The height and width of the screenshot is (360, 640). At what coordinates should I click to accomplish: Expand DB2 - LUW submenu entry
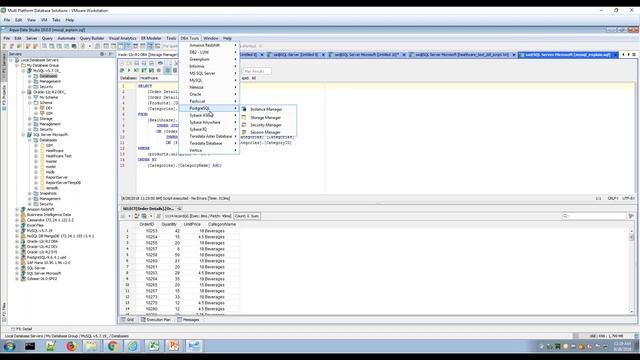[209, 52]
